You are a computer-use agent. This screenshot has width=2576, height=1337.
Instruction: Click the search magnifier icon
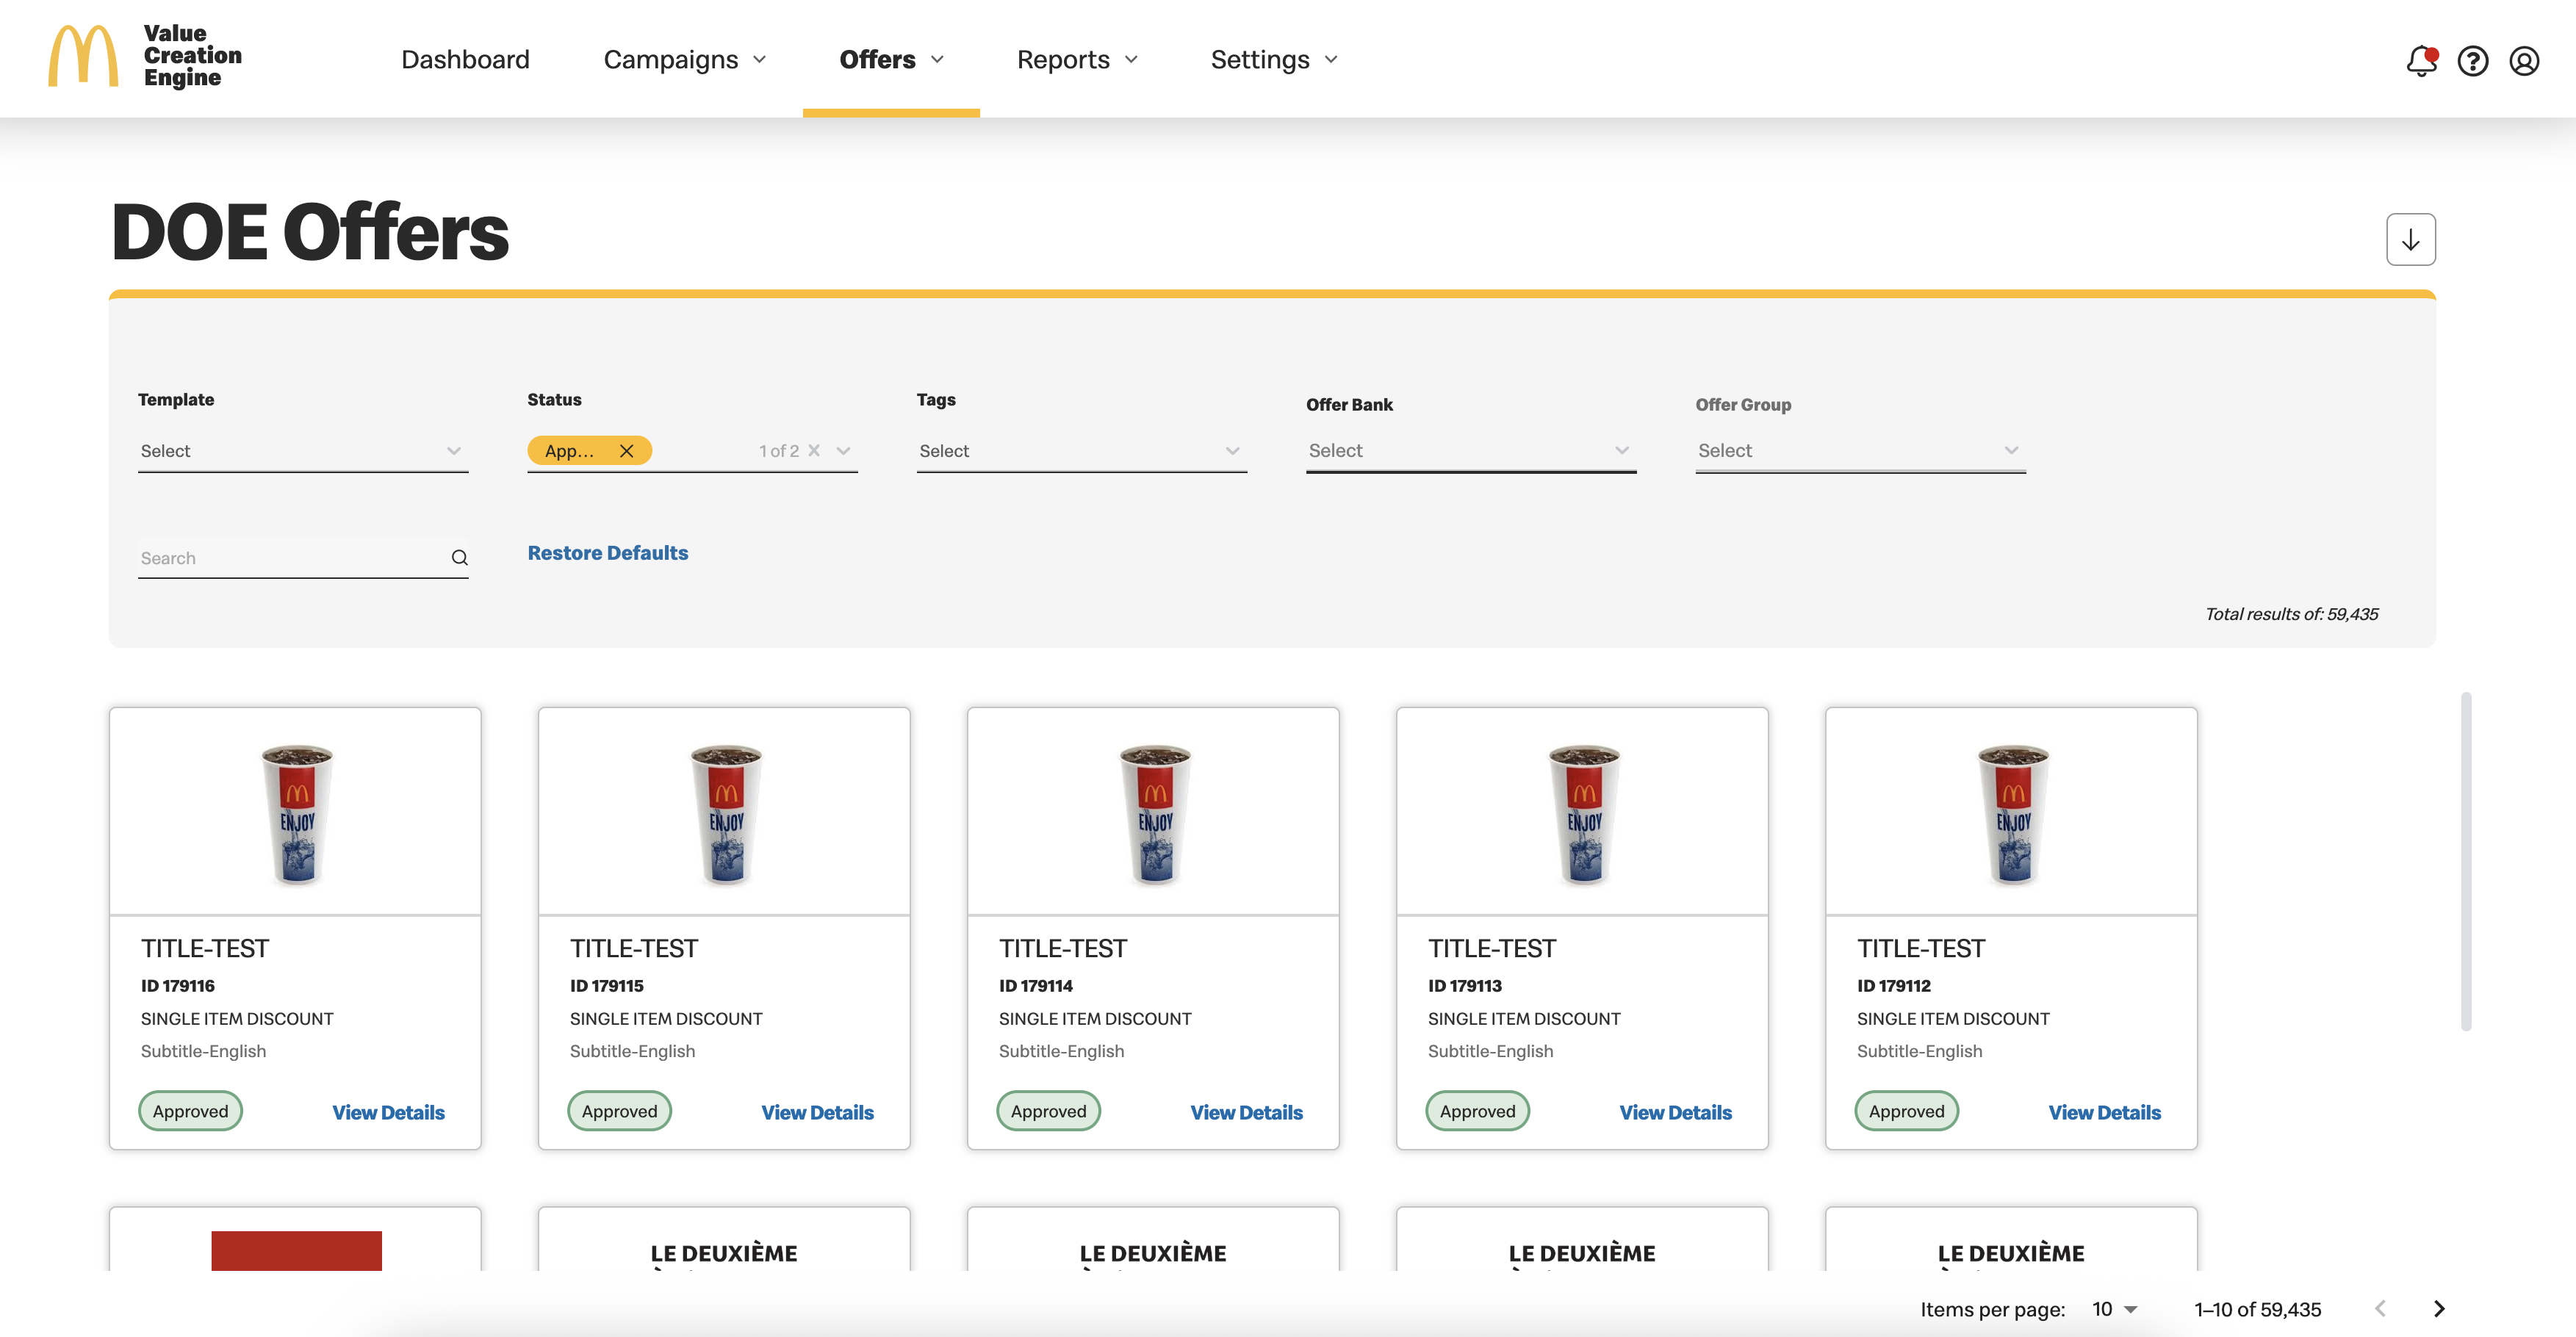[x=459, y=558]
